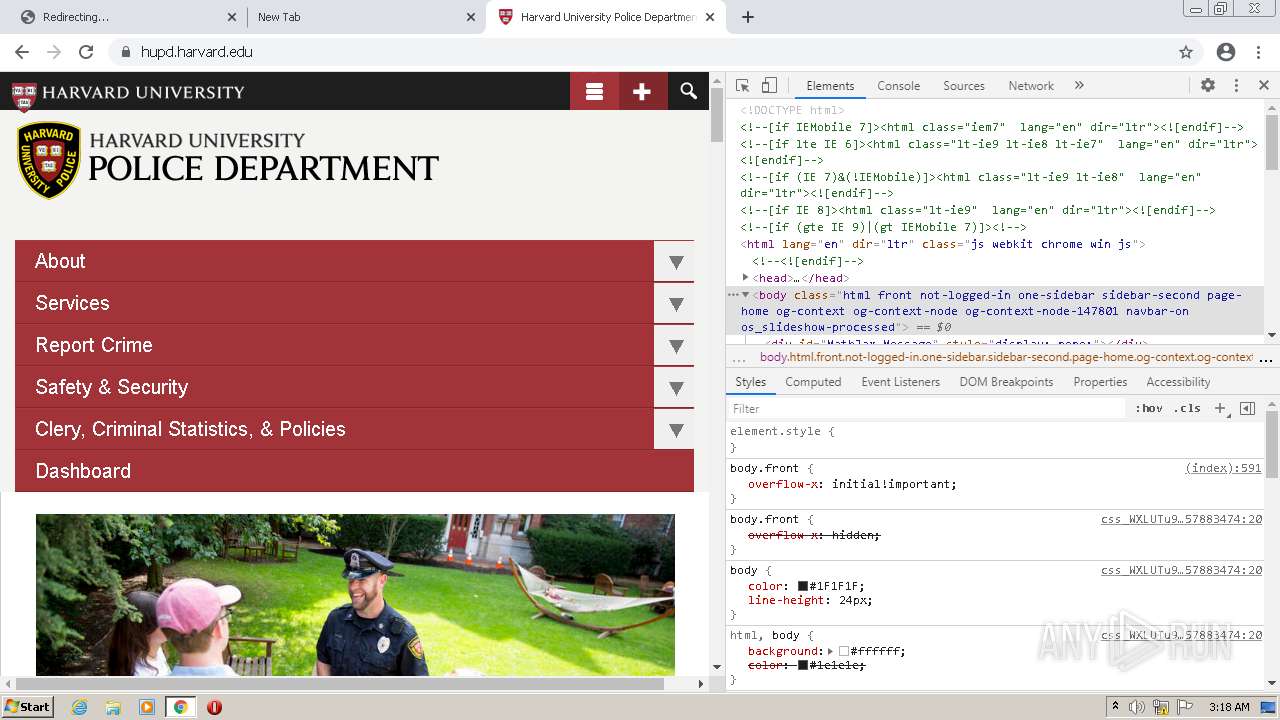This screenshot has height=720, width=1280.
Task: Open the Chrome profile avatar
Action: pyautogui.click(x=1226, y=52)
